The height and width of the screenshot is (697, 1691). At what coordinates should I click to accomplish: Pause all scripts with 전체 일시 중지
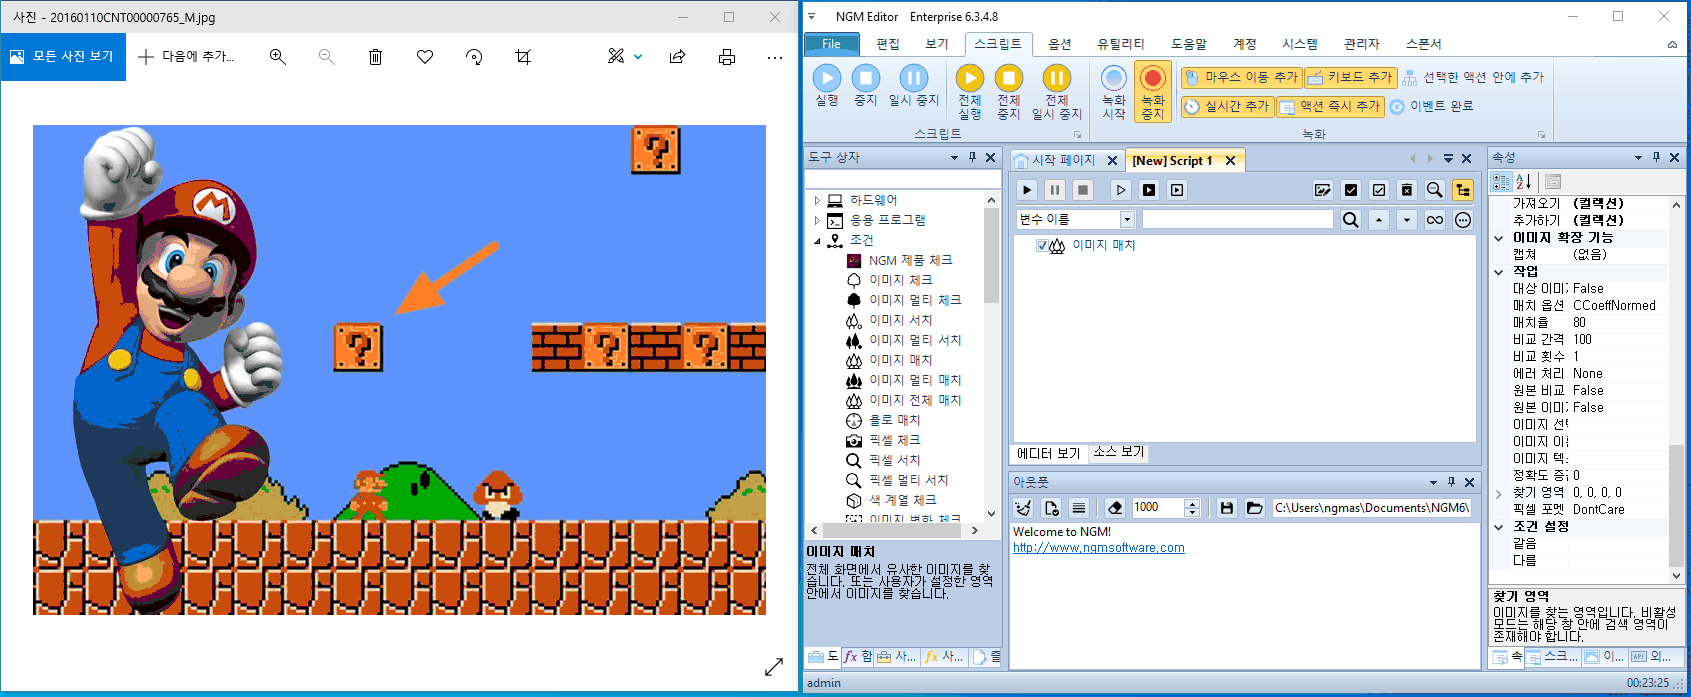click(x=1056, y=92)
